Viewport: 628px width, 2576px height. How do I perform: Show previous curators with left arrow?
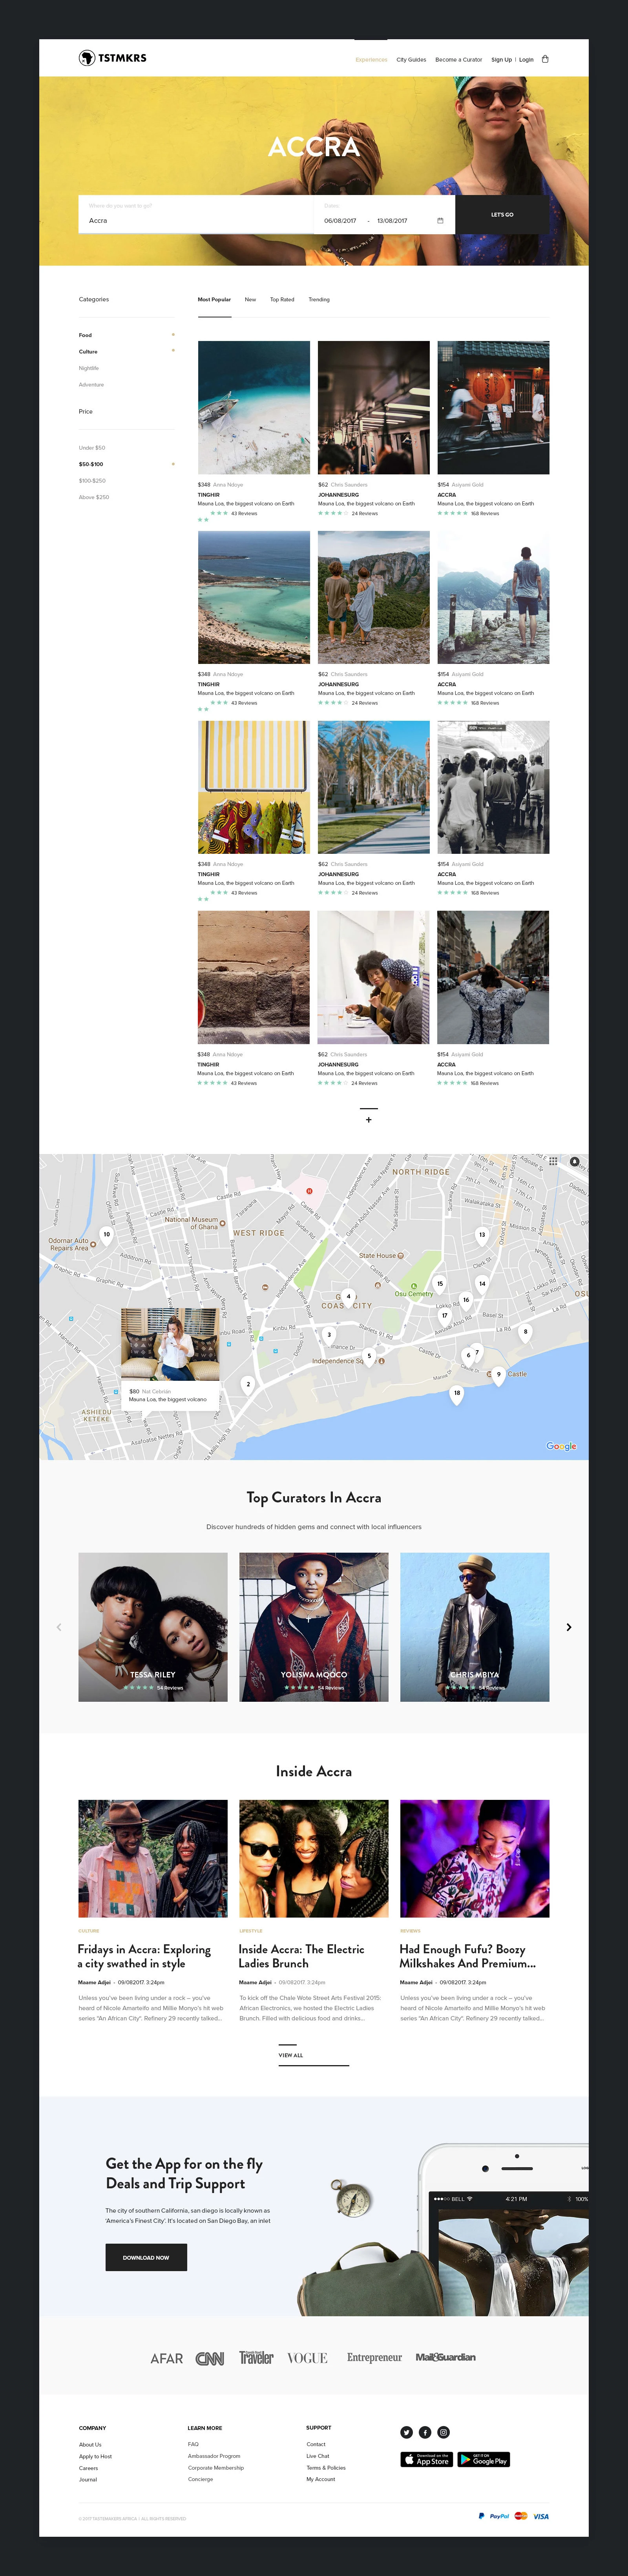(x=59, y=1627)
